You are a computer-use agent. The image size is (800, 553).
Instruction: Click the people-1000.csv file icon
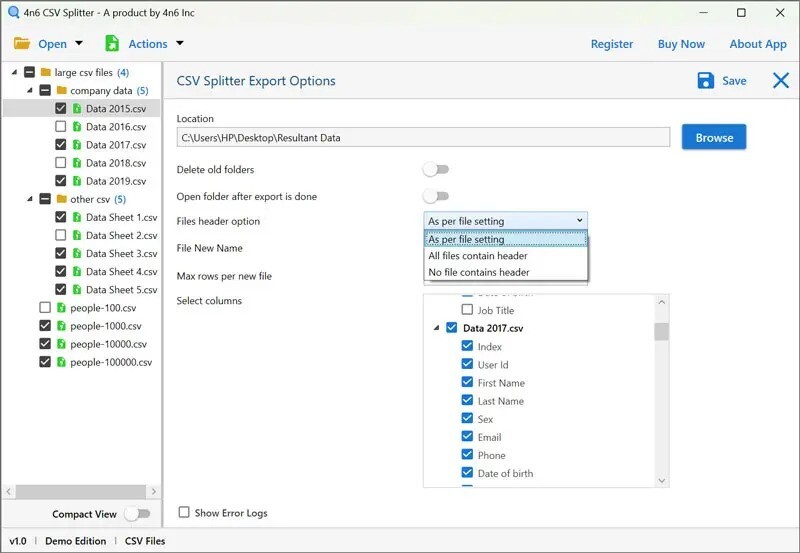(x=61, y=326)
